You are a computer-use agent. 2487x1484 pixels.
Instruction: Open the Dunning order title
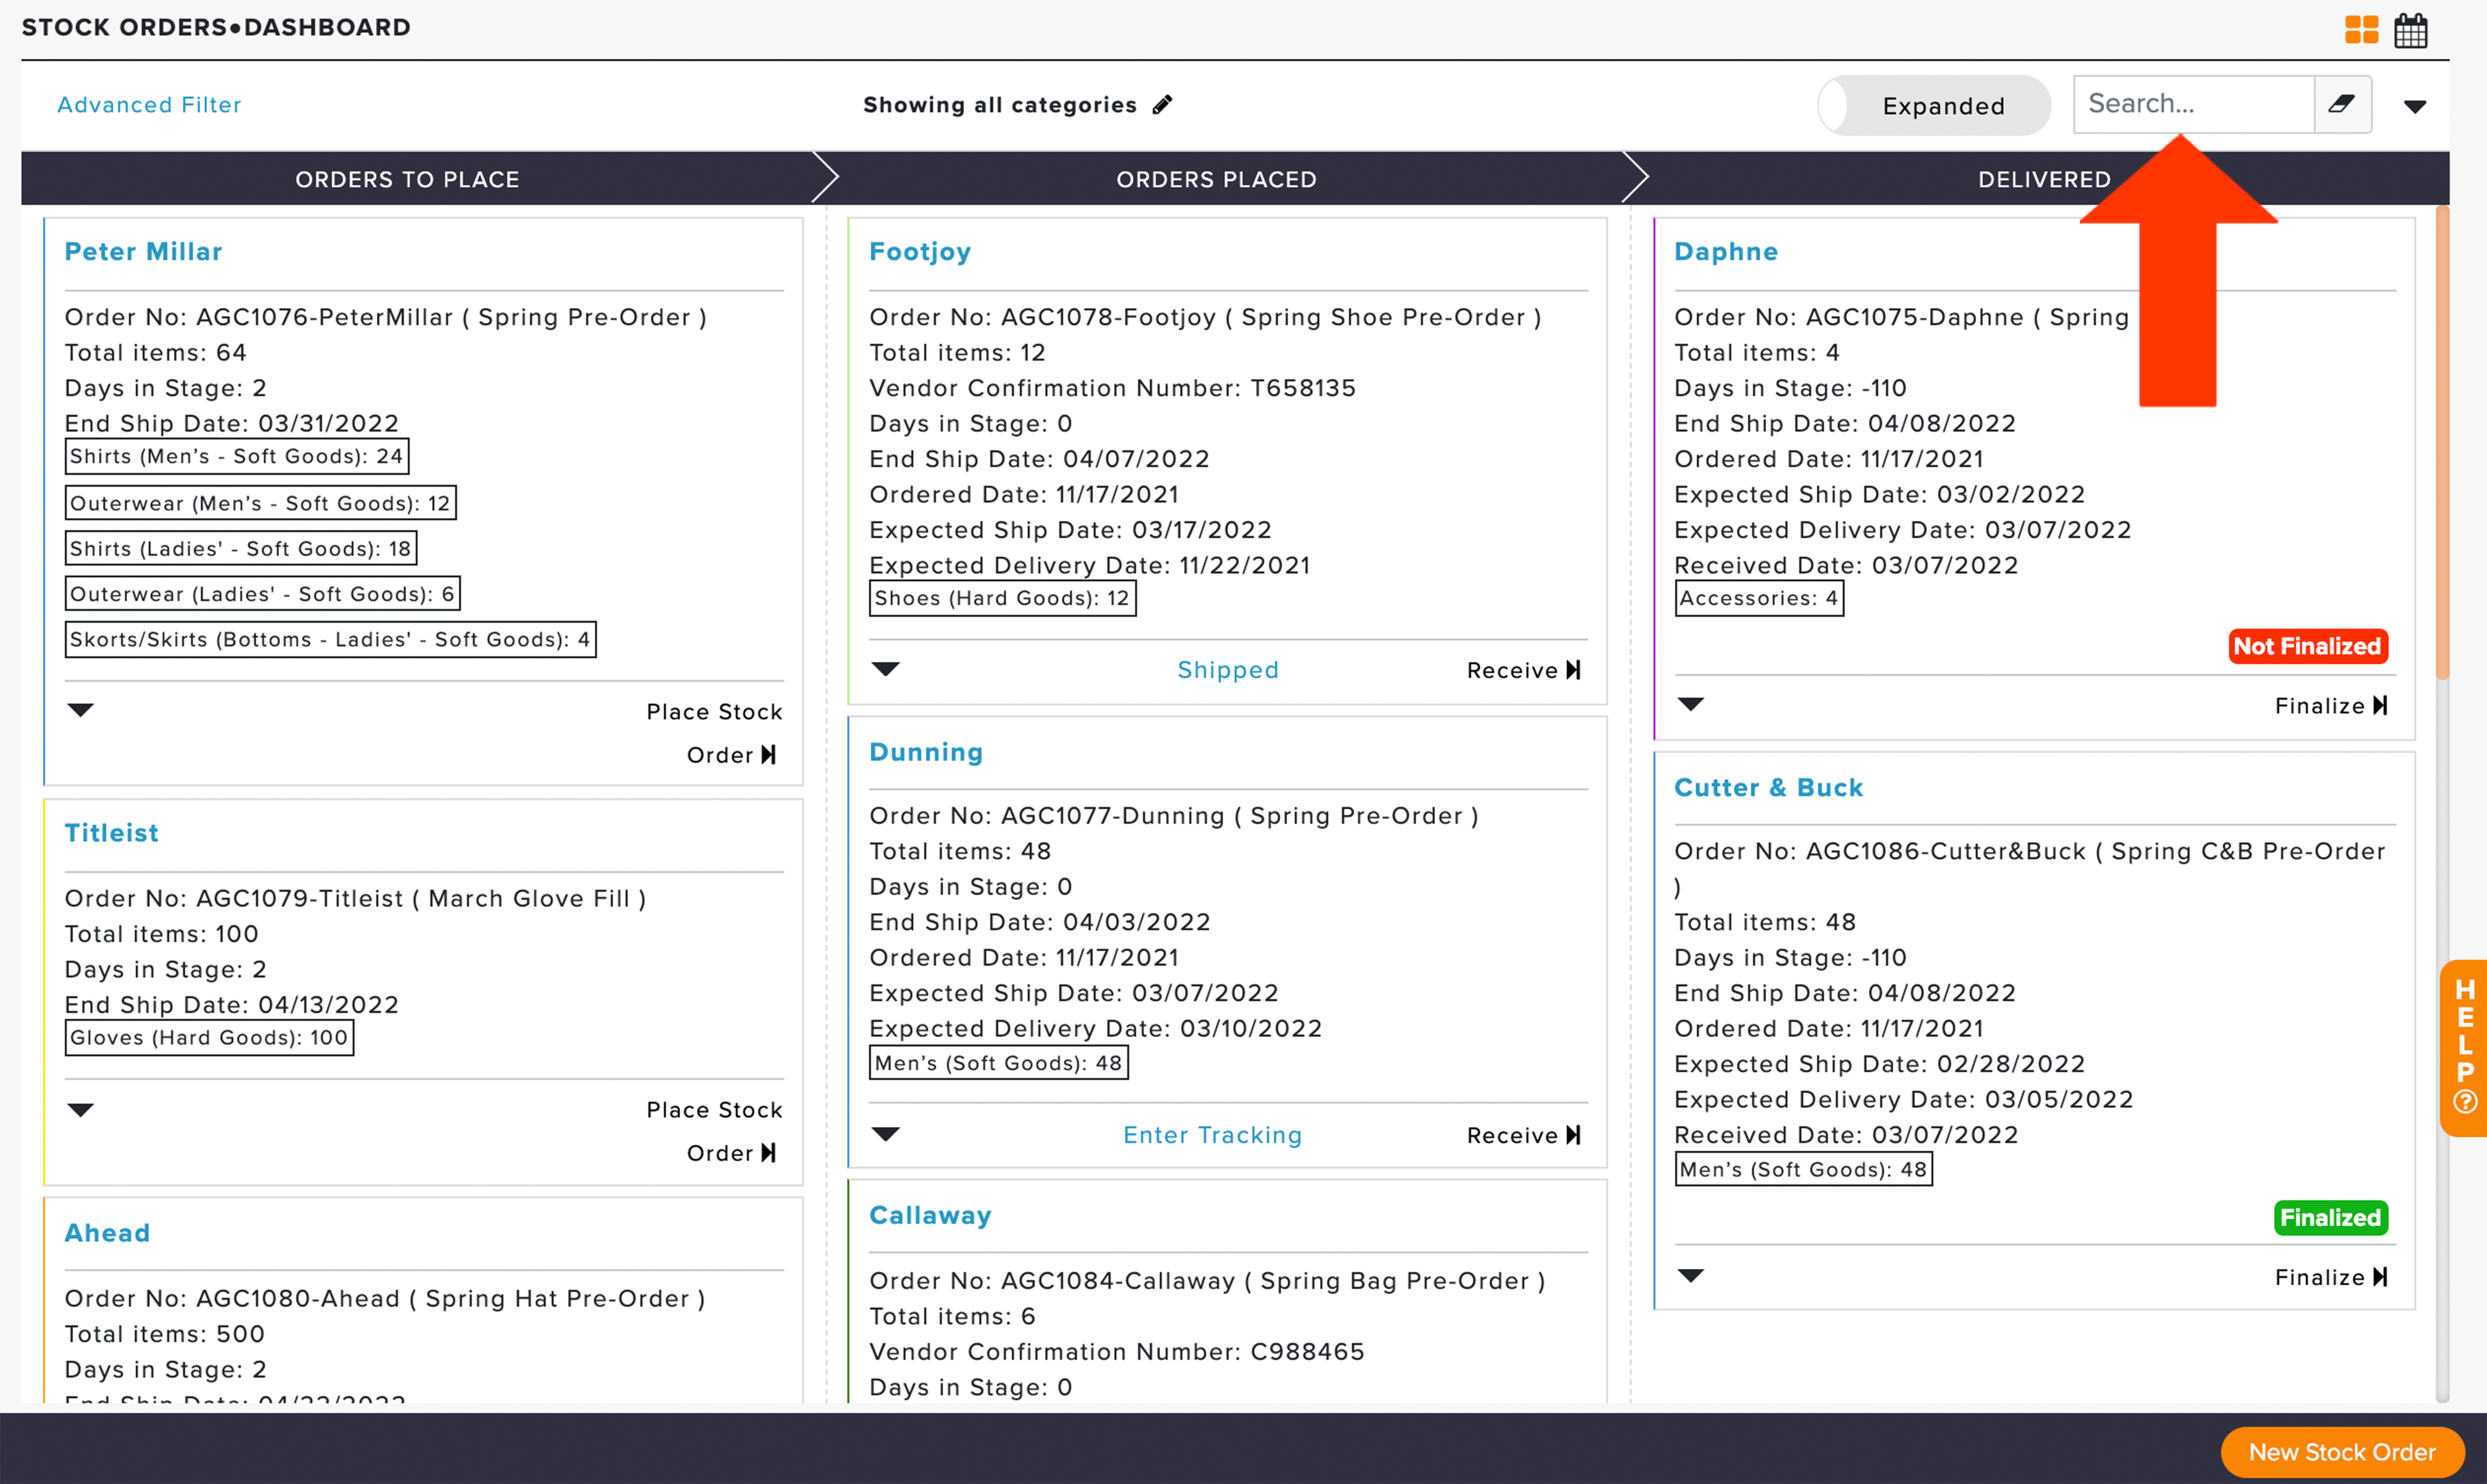[x=926, y=752]
